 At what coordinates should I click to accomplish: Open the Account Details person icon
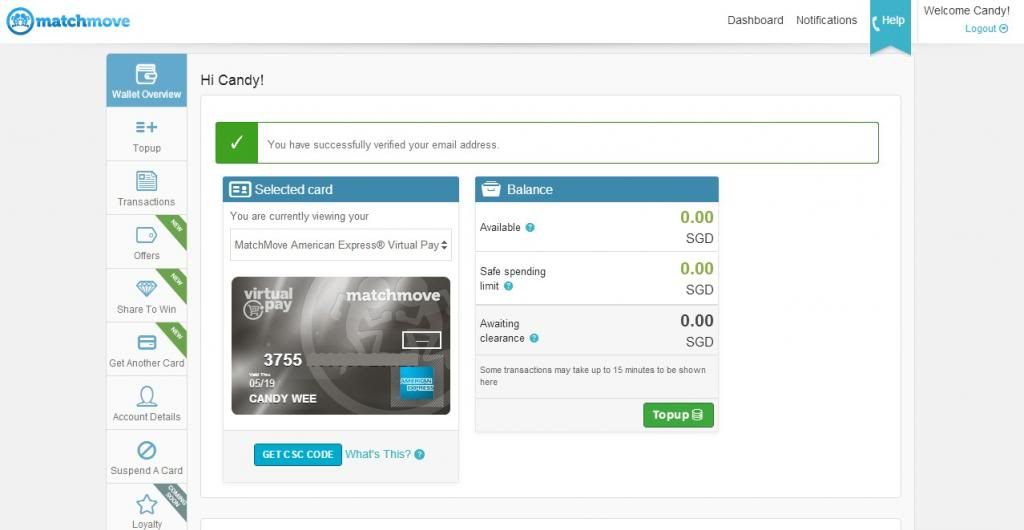146,396
